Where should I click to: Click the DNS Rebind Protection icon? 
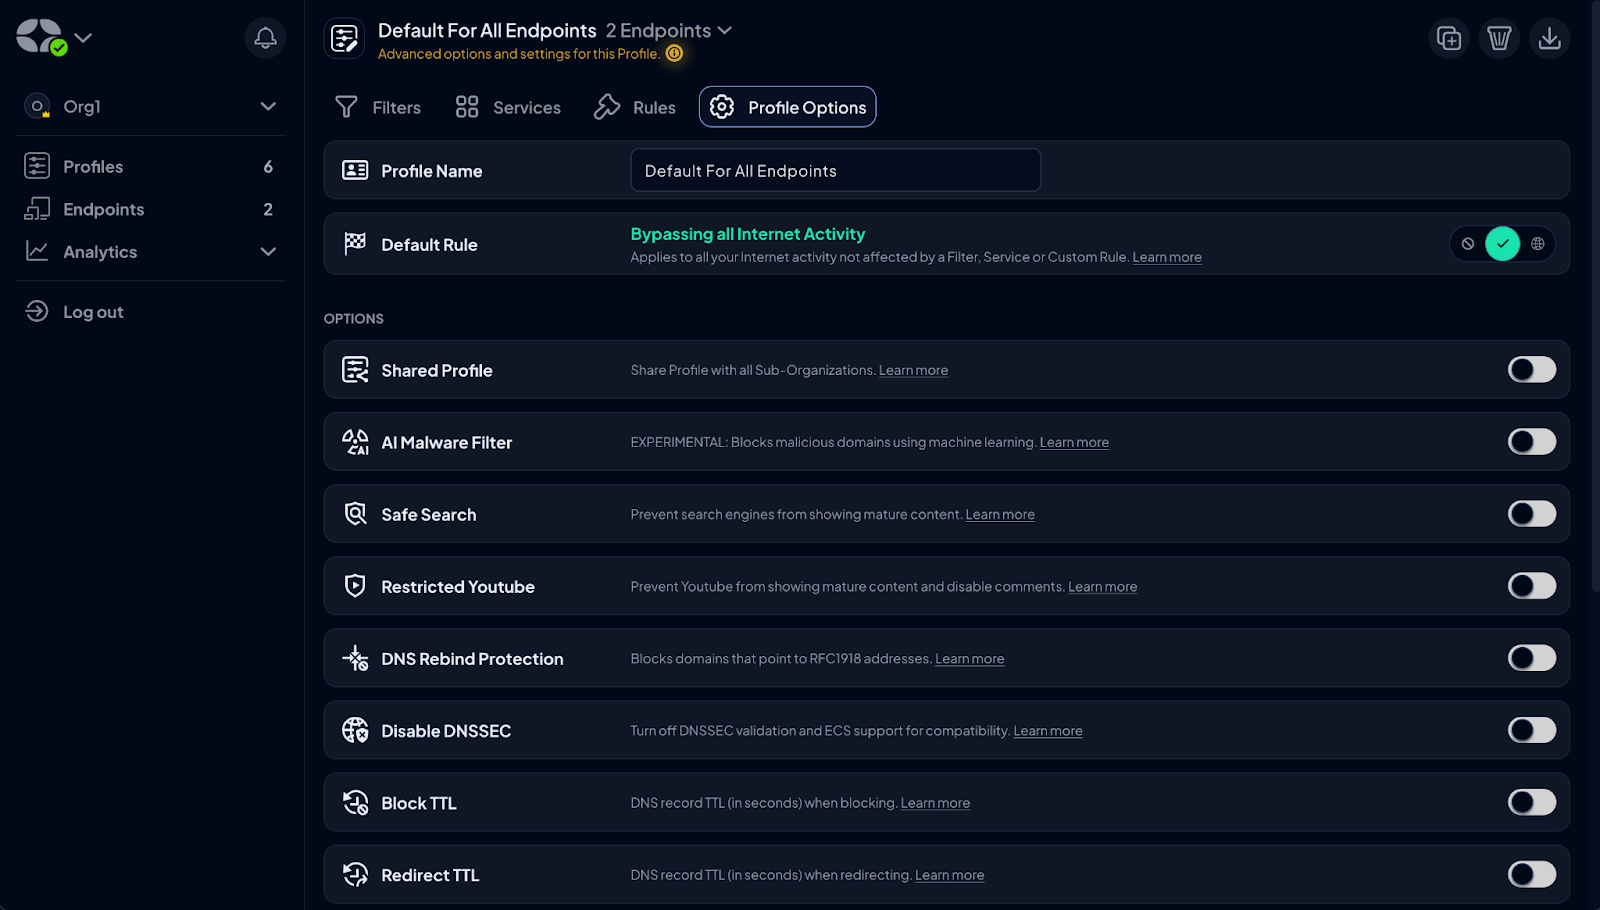pyautogui.click(x=355, y=658)
